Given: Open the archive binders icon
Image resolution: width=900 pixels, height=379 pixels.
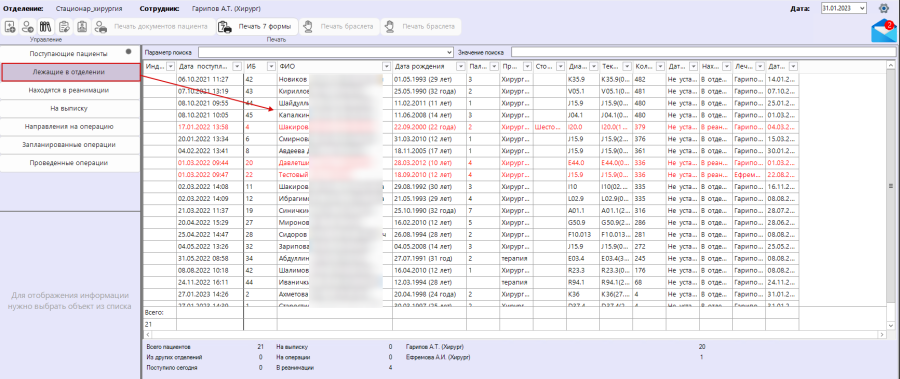Looking at the screenshot, I should [46, 26].
